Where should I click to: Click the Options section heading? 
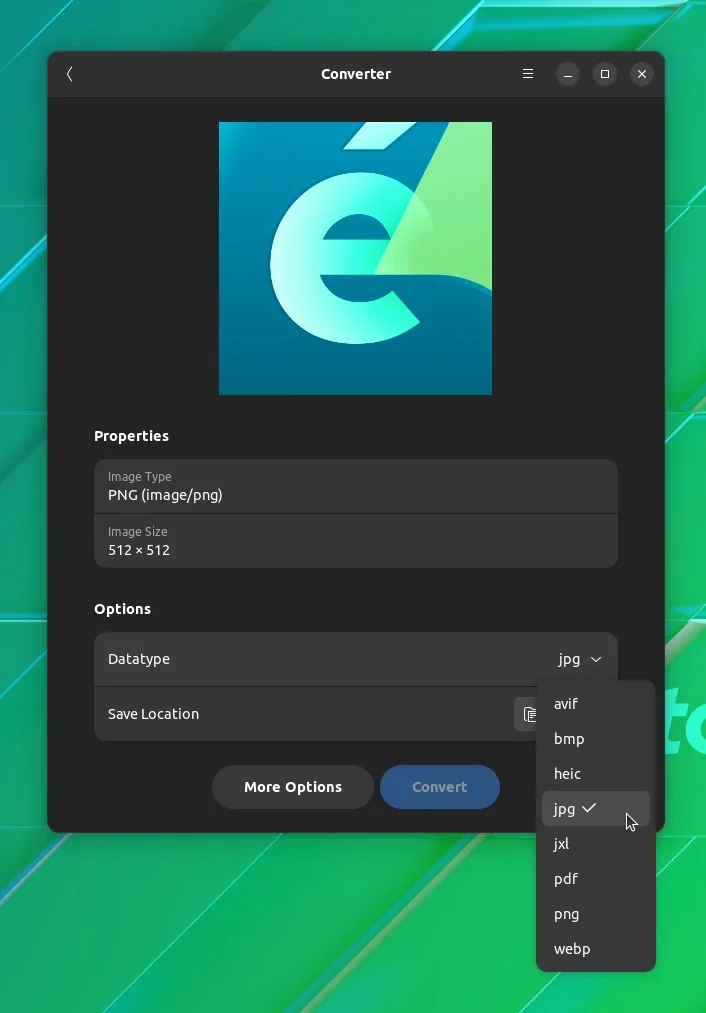point(122,609)
